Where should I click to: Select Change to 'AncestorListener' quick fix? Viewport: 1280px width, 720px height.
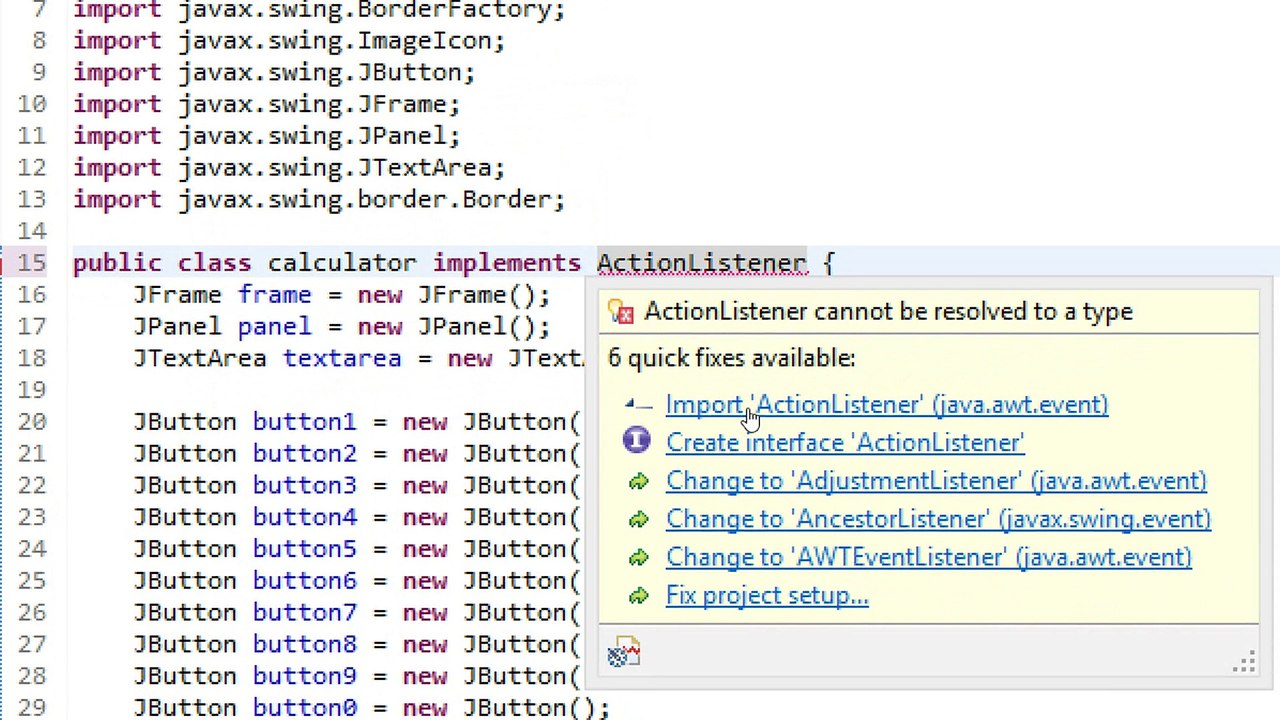point(938,519)
